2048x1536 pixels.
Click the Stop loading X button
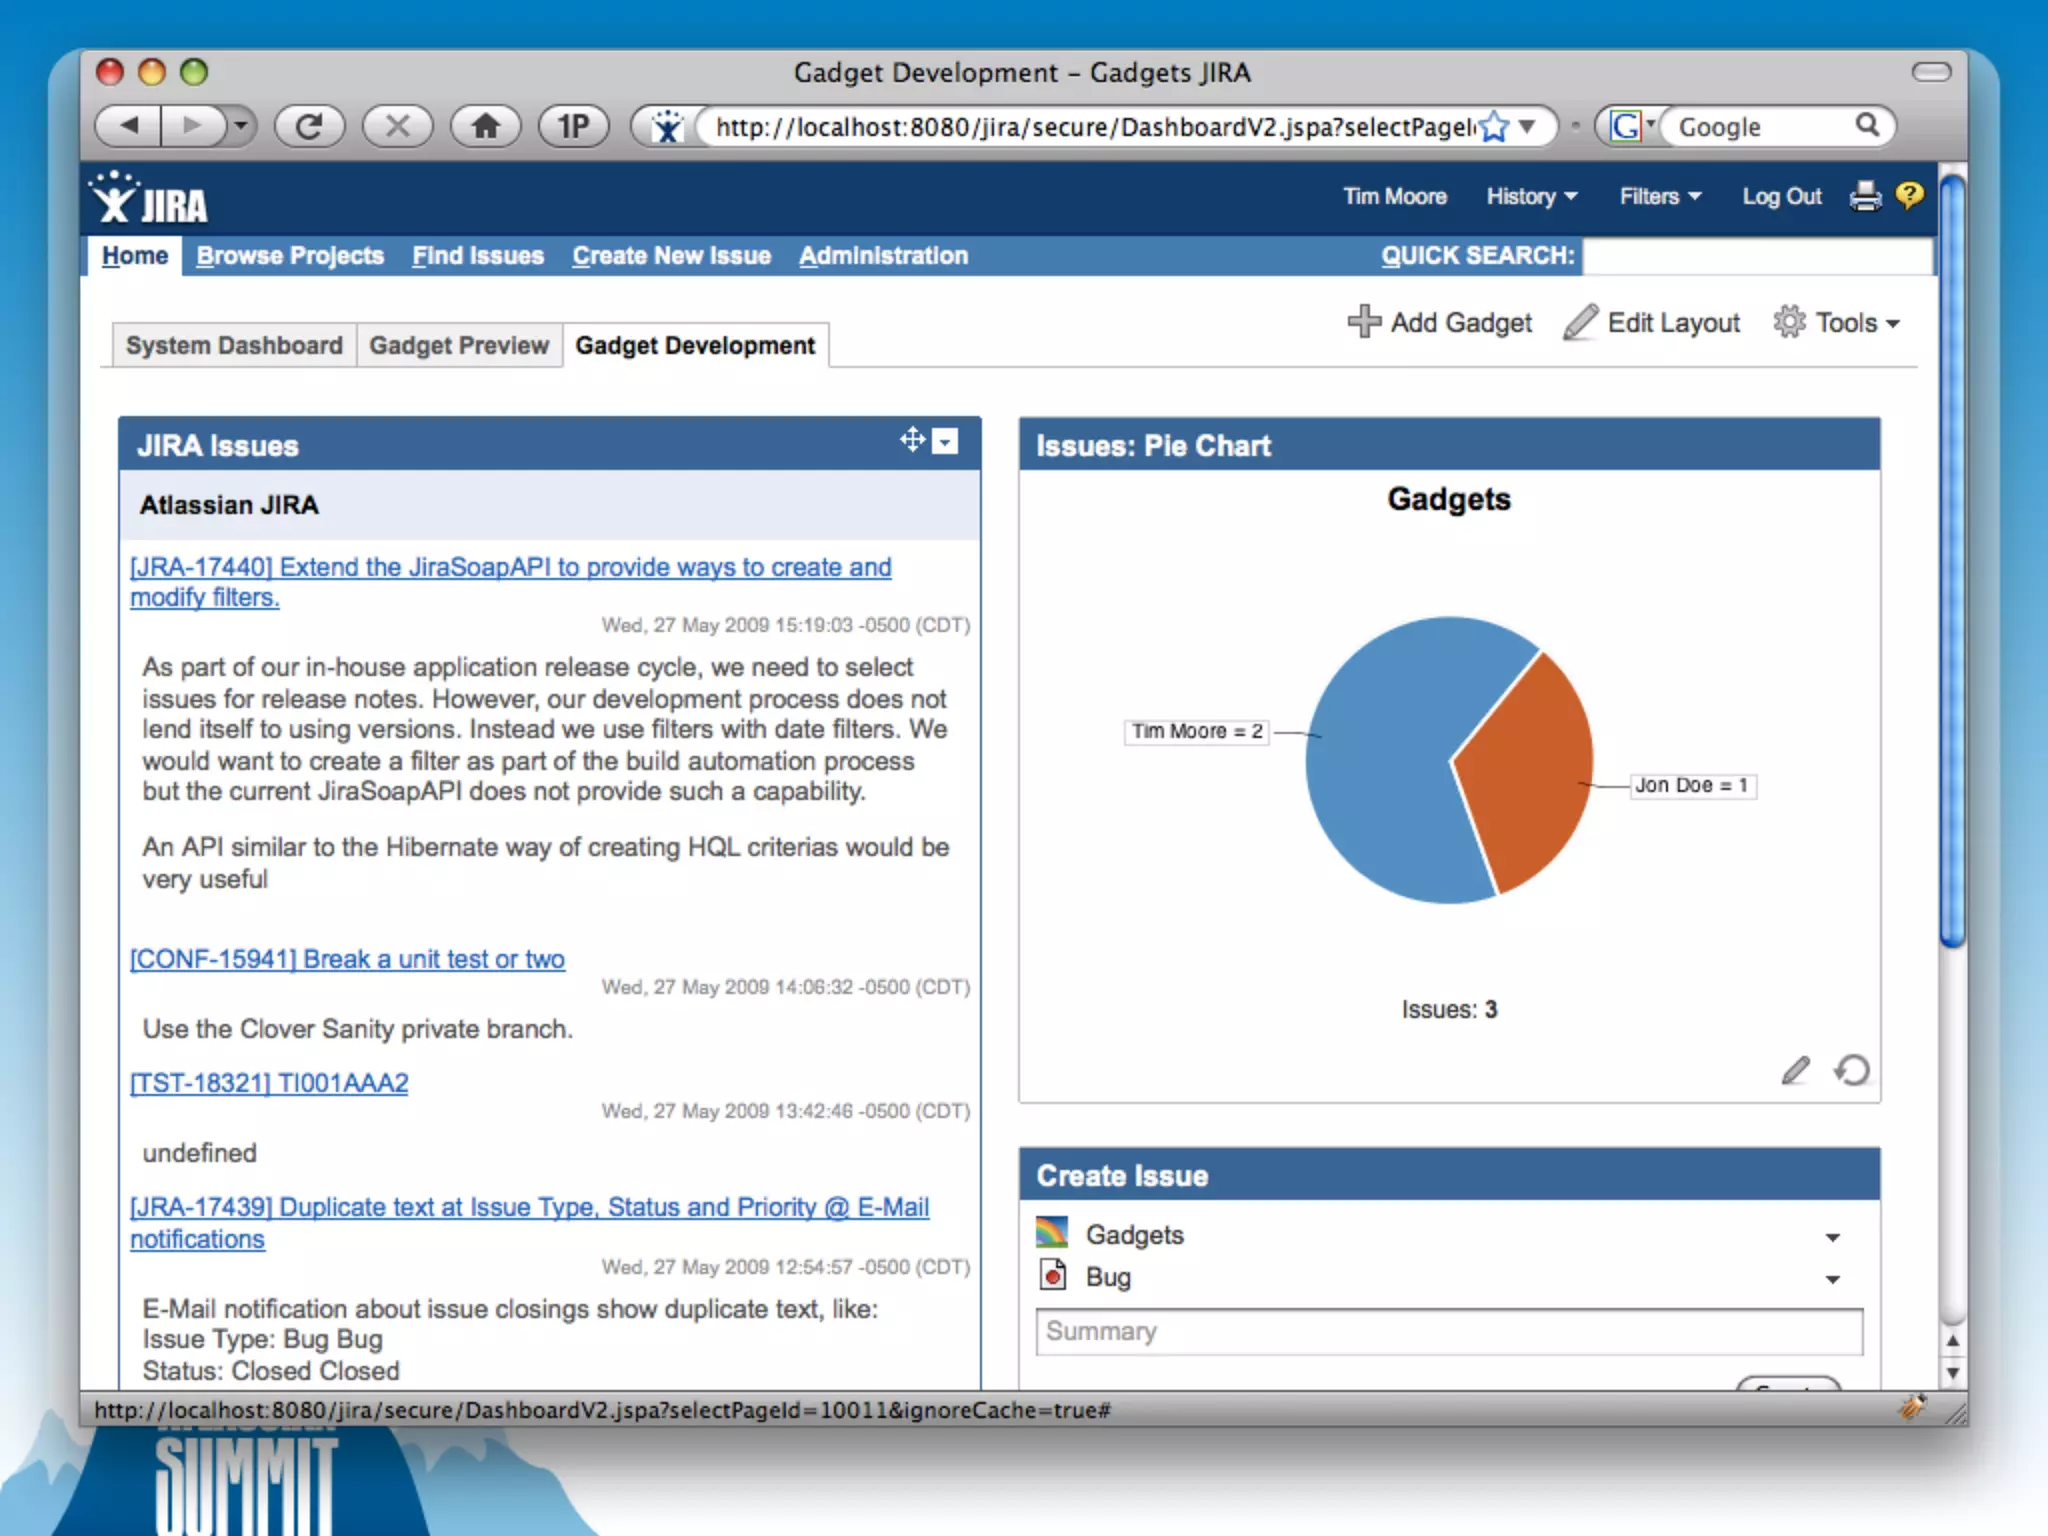click(397, 126)
